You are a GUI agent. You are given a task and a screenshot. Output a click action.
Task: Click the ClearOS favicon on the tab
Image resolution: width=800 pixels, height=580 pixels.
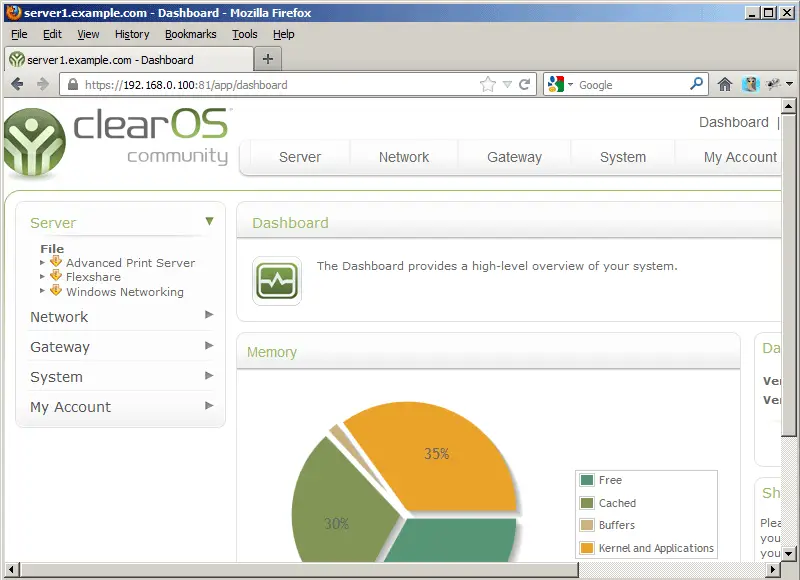[x=16, y=60]
